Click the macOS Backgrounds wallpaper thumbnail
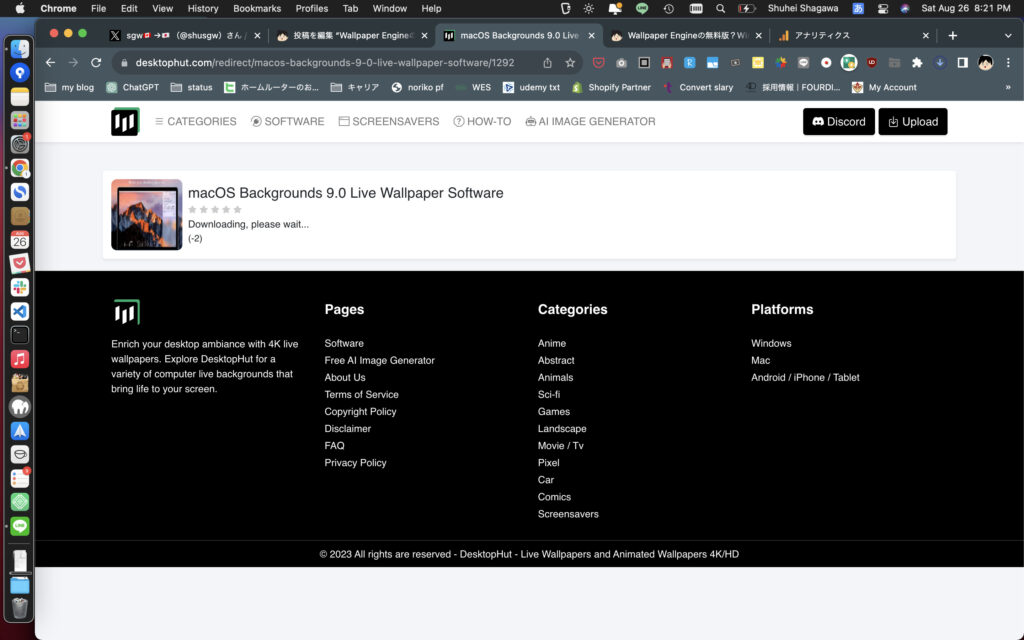1024x640 pixels. click(146, 214)
